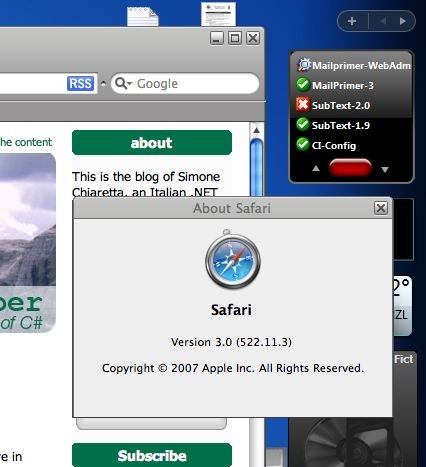Click the Safari compass logo
Viewport: 426px width, 467px height.
(233, 260)
